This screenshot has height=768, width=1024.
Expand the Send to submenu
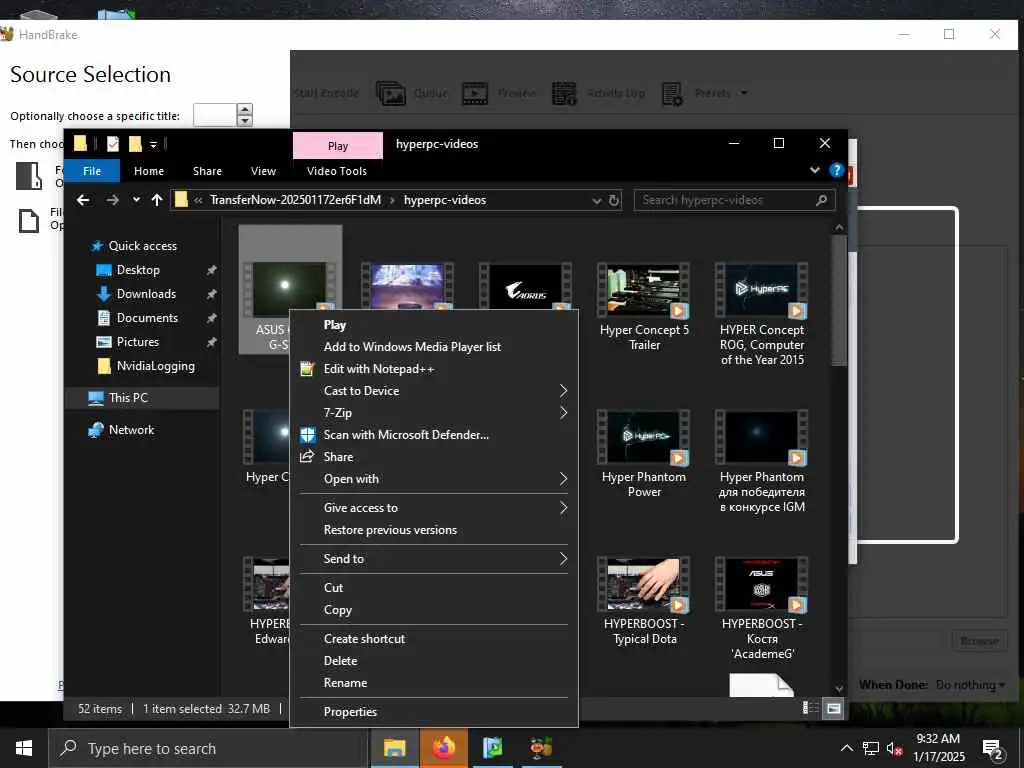pyautogui.click(x=434, y=559)
